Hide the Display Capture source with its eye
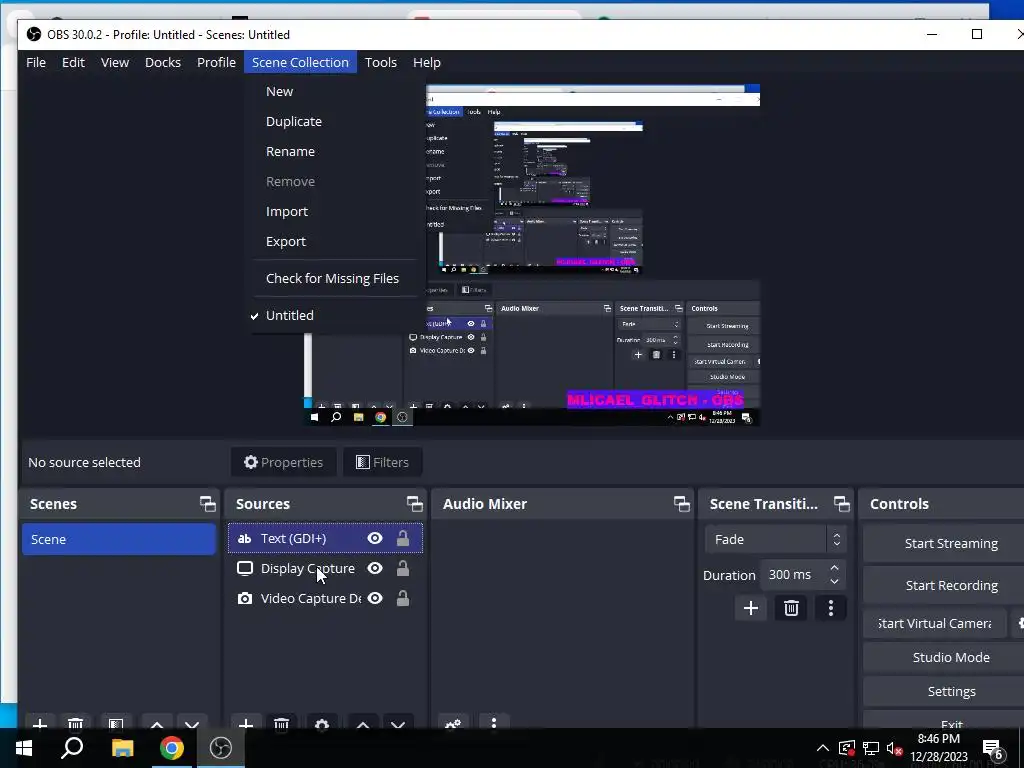 375,568
